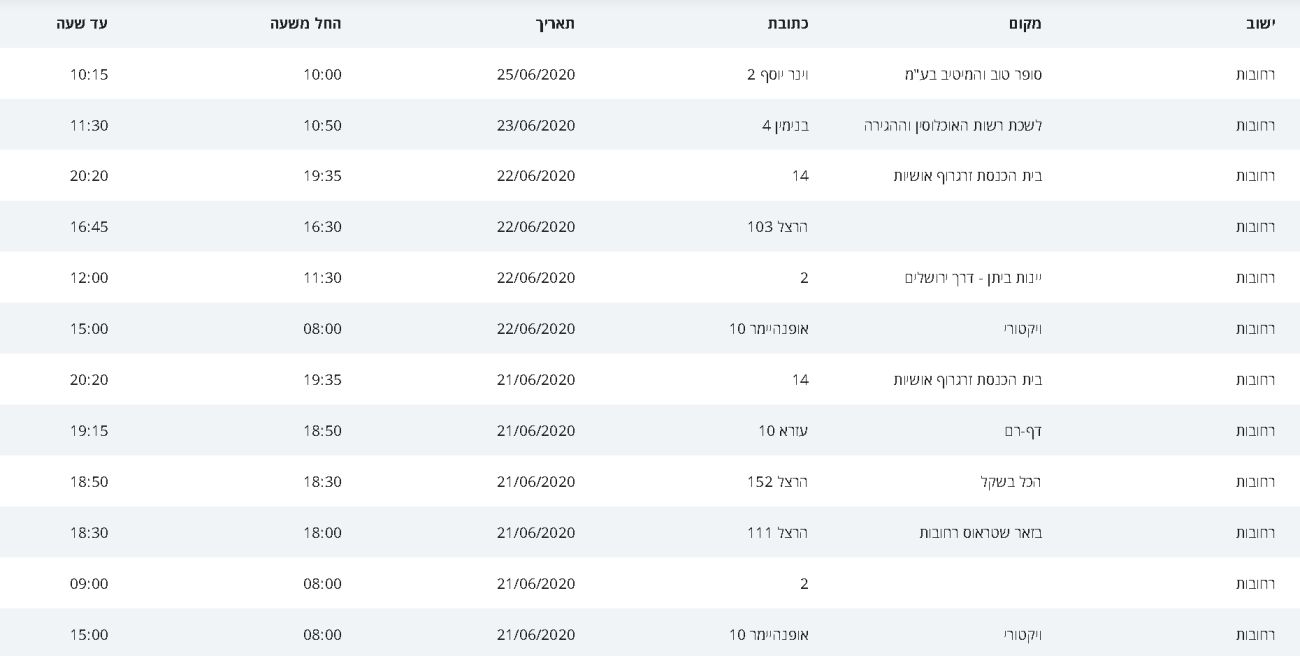Click the הכל בשקל place cell
The width and height of the screenshot is (1300, 656).
click(1011, 482)
